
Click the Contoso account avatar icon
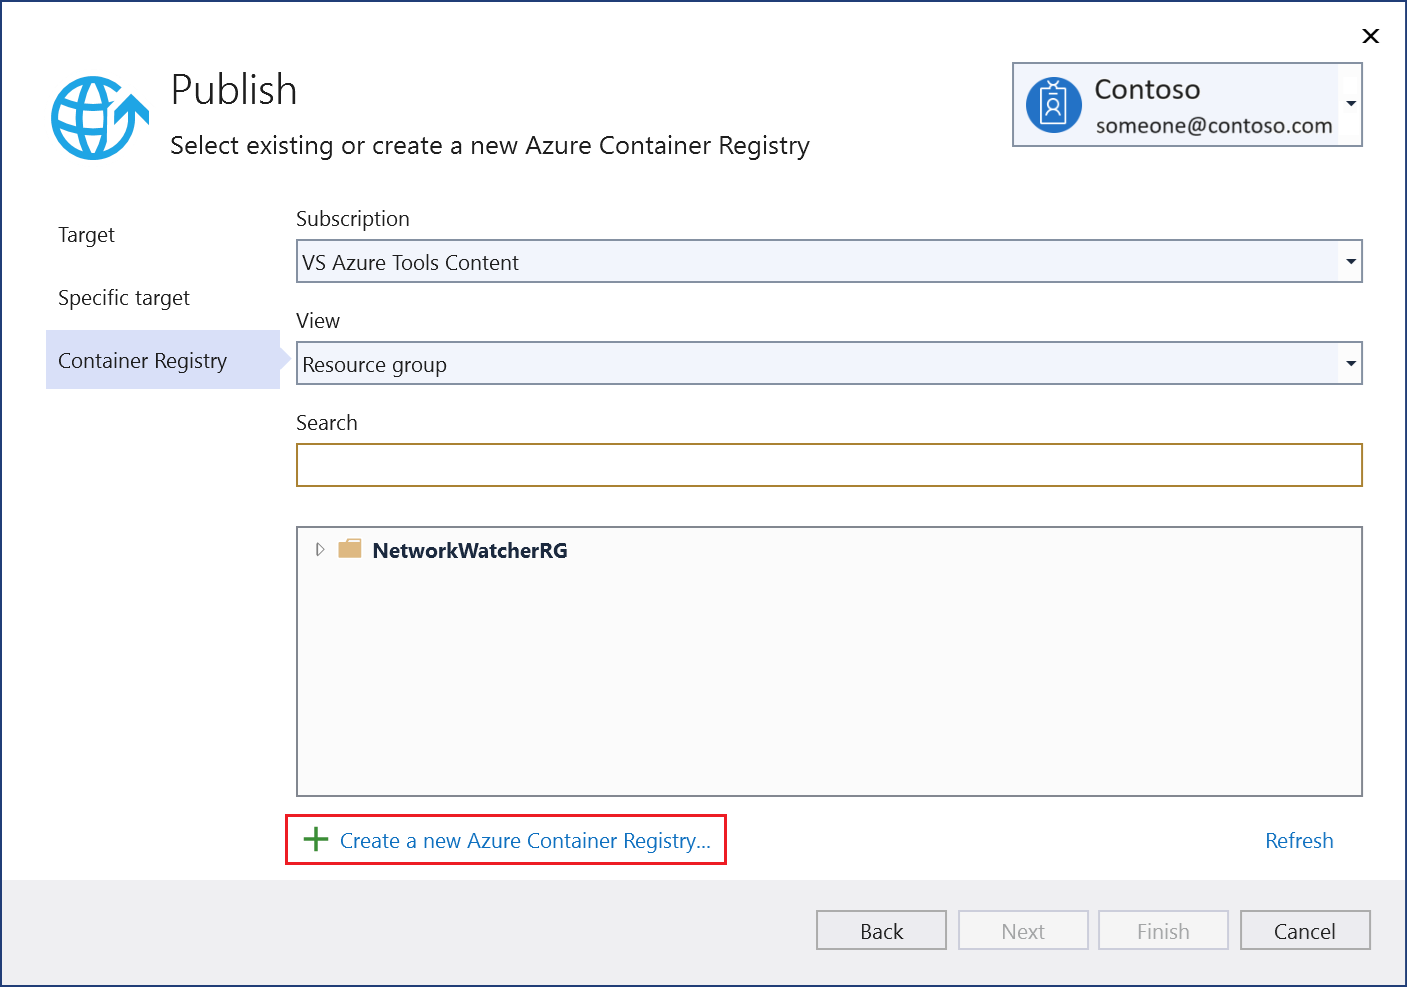click(1053, 104)
